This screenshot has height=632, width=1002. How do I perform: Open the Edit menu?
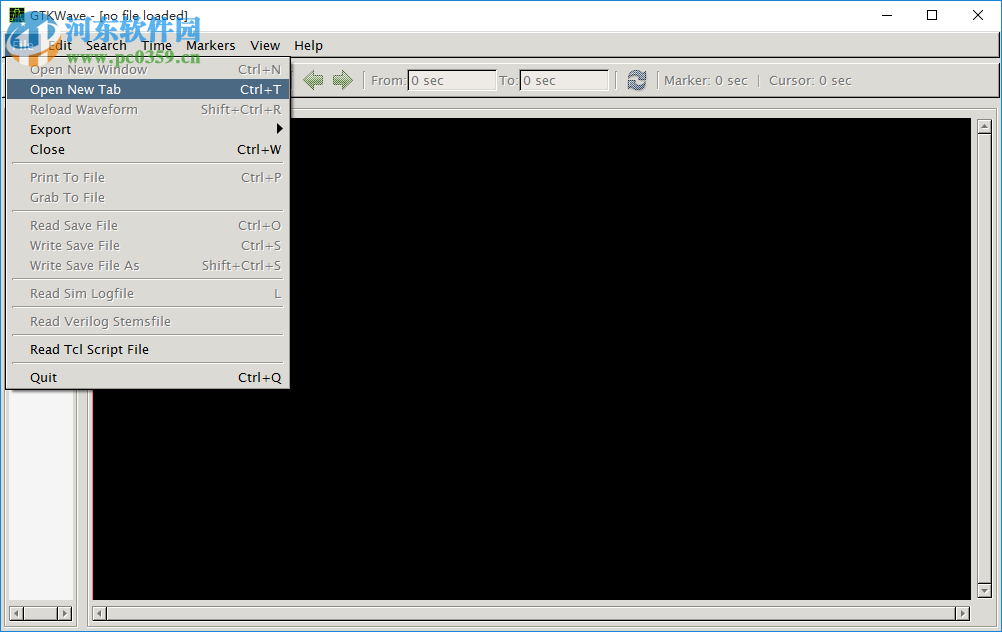coord(59,45)
